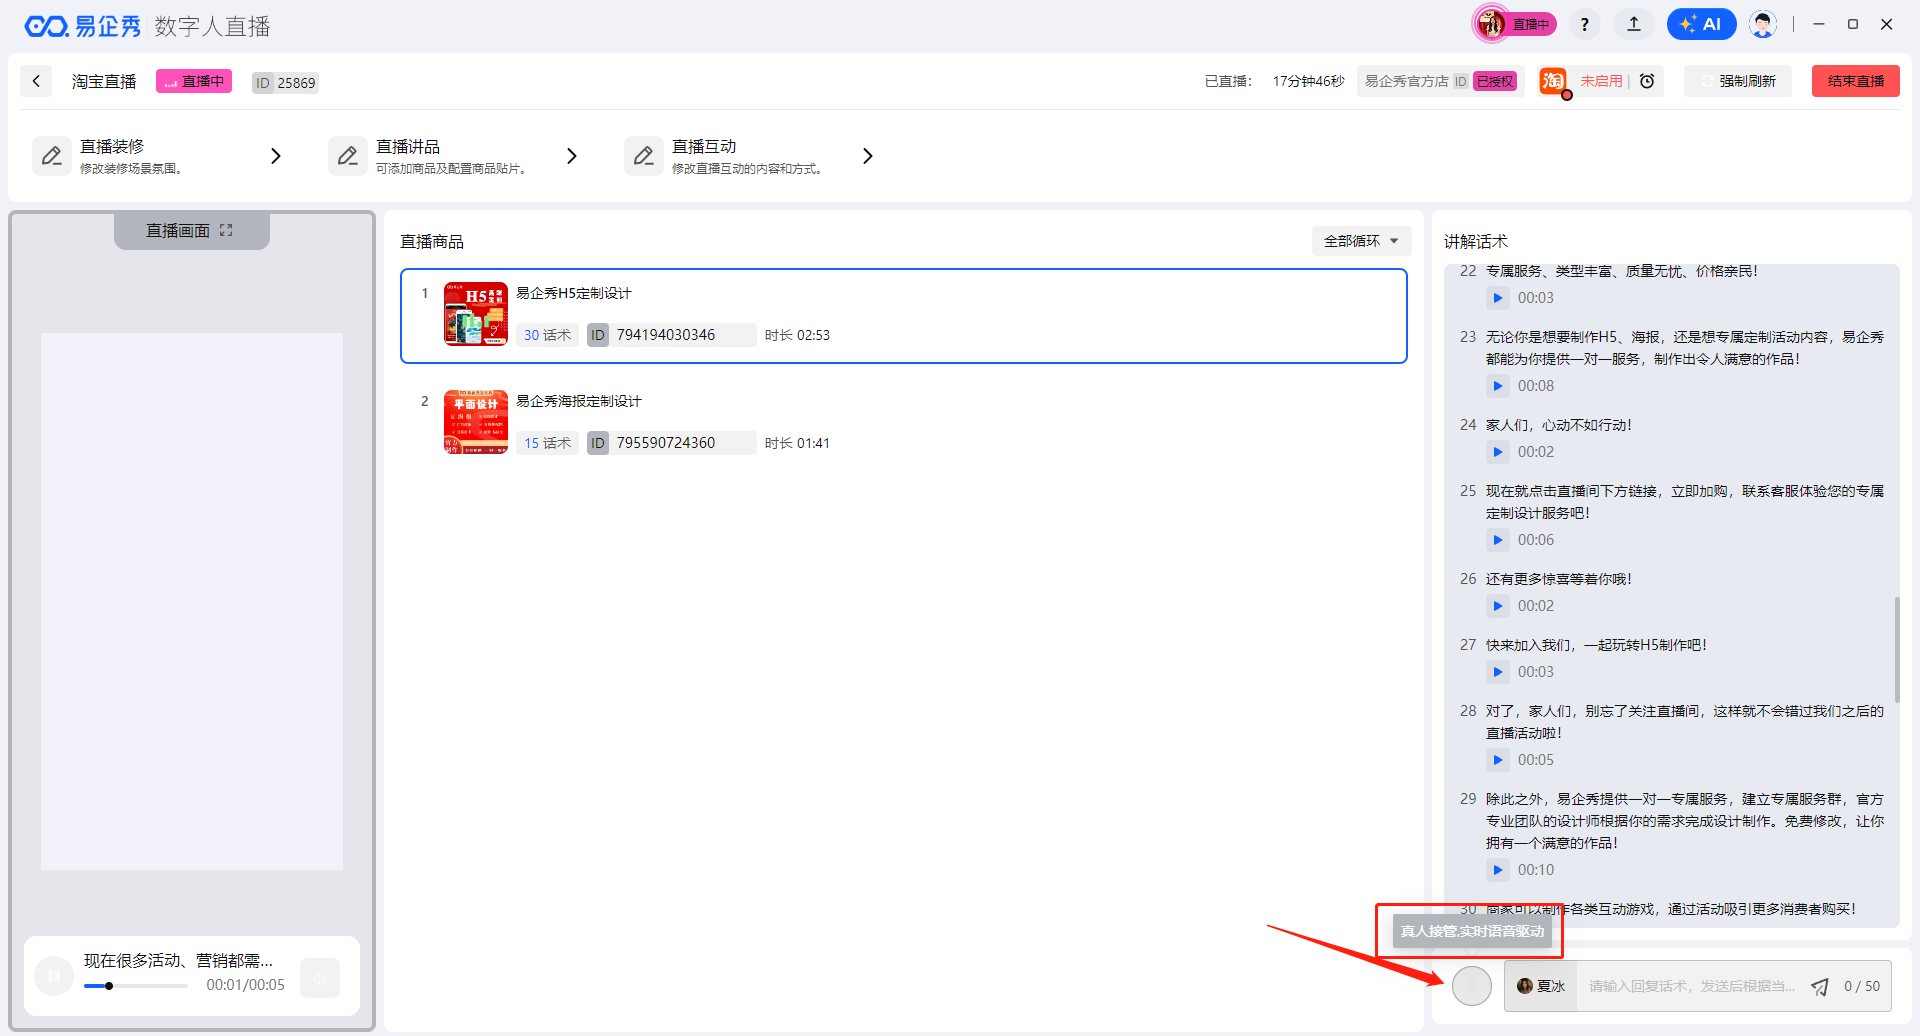Click the script panel vertical scrollbar
The width and height of the screenshot is (1920, 1036).
pyautogui.click(x=1896, y=650)
